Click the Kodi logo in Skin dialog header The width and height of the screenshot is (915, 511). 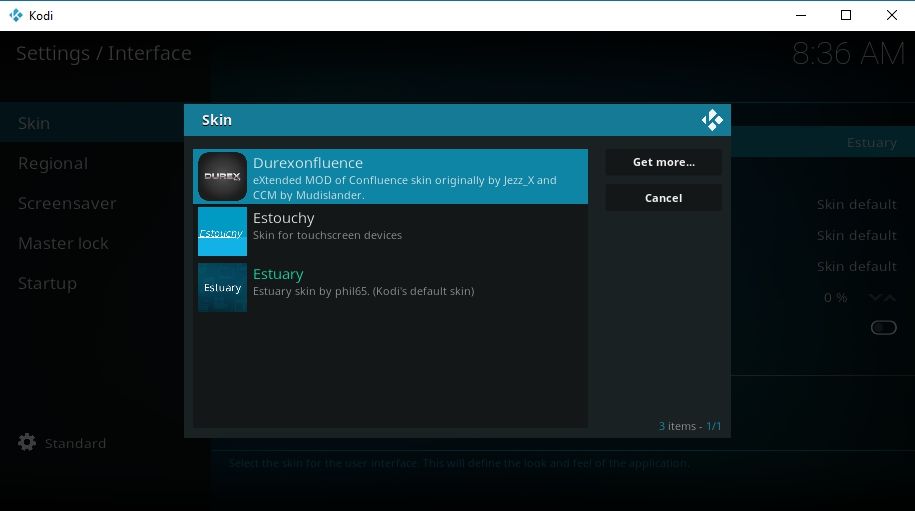712,120
